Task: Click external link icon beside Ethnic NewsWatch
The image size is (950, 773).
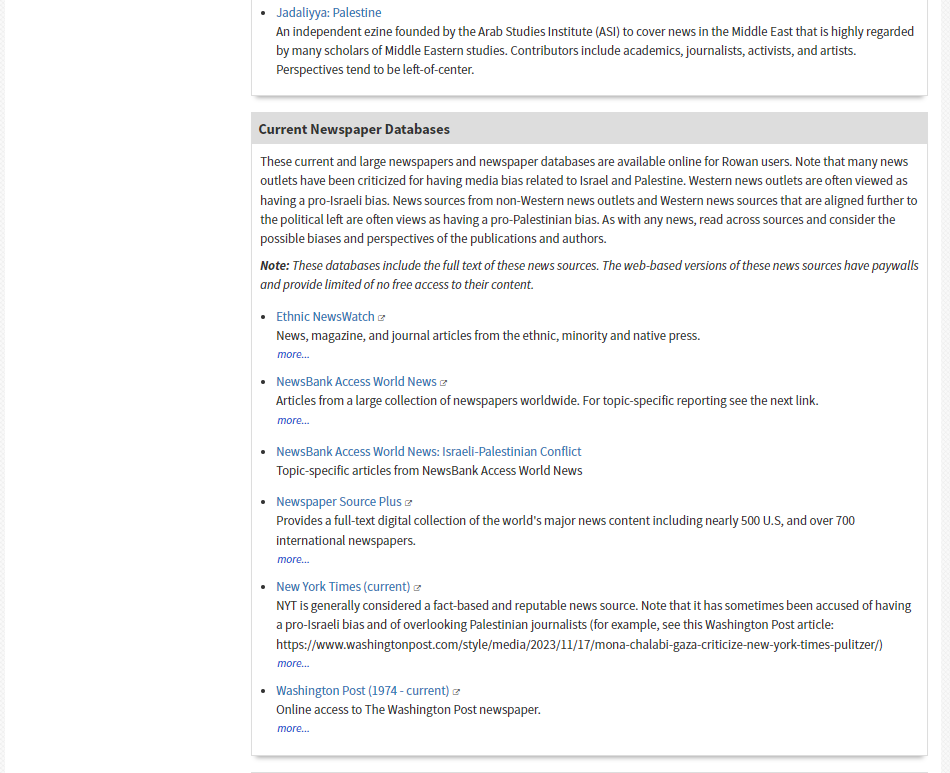Action: click(x=382, y=318)
